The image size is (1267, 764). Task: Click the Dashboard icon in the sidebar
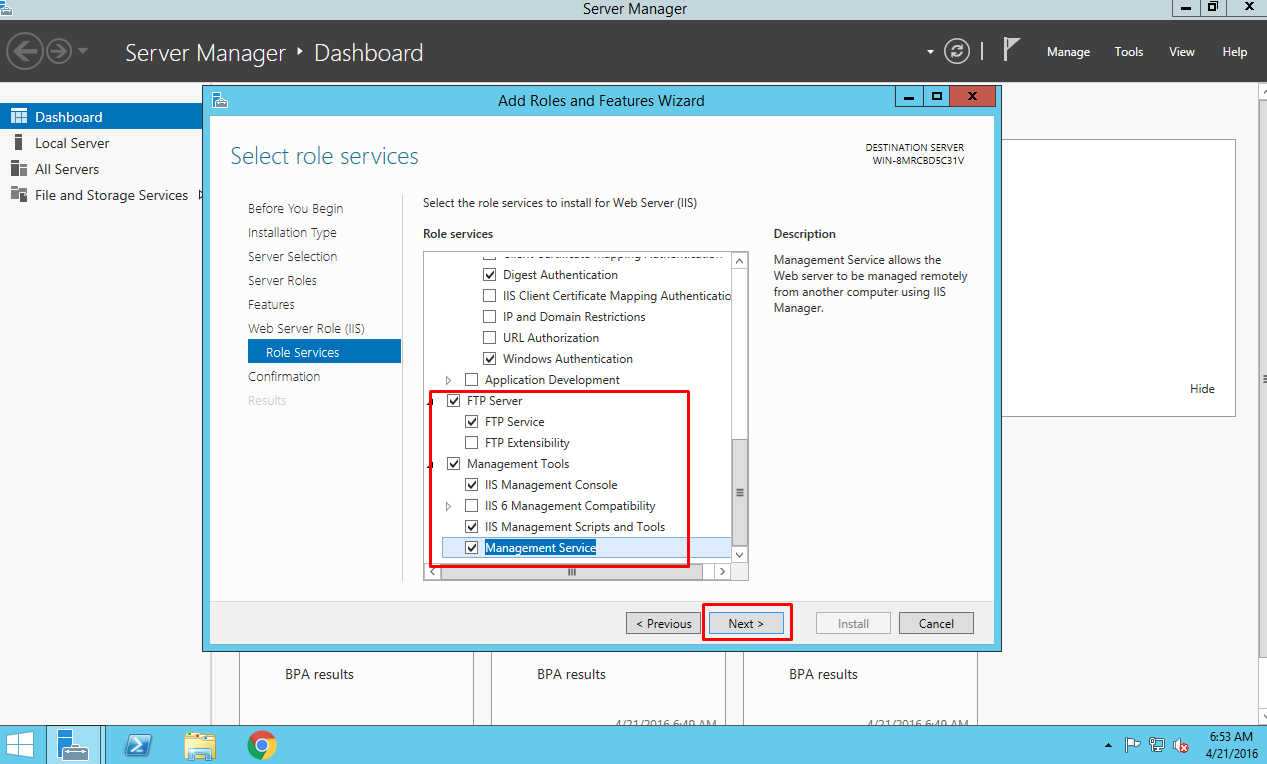[19, 117]
